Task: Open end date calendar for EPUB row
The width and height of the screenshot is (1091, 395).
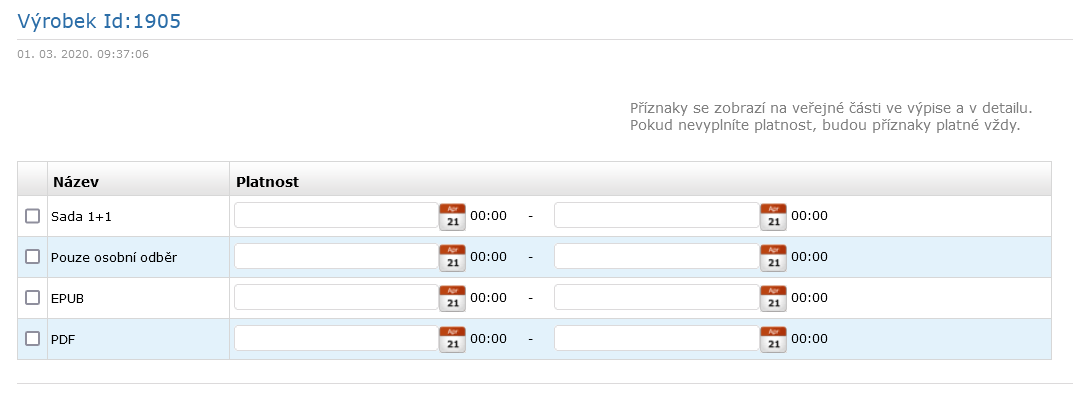Action: coord(773,298)
